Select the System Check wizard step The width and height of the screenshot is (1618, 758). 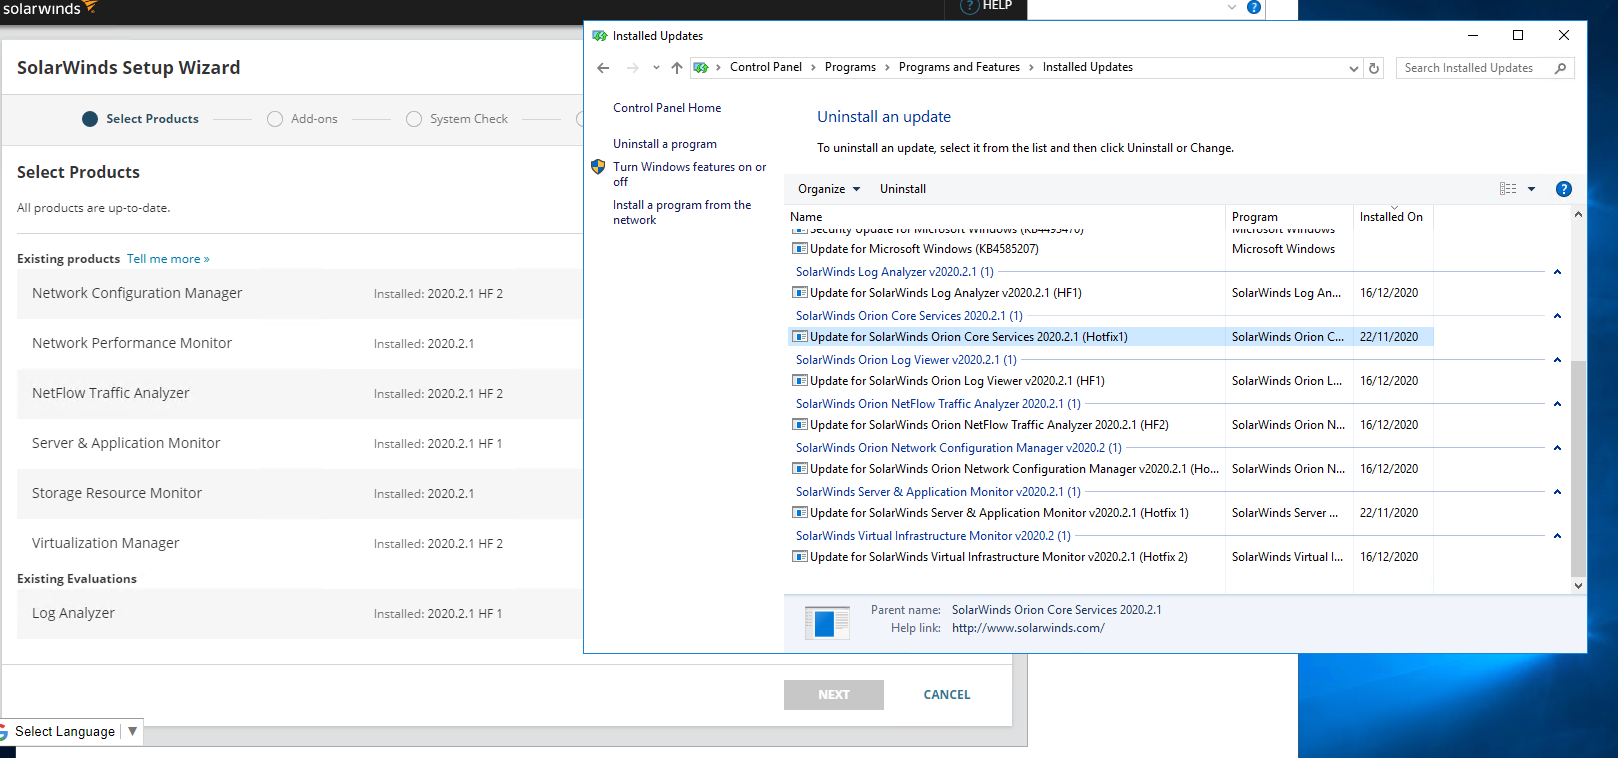pyautogui.click(x=457, y=119)
